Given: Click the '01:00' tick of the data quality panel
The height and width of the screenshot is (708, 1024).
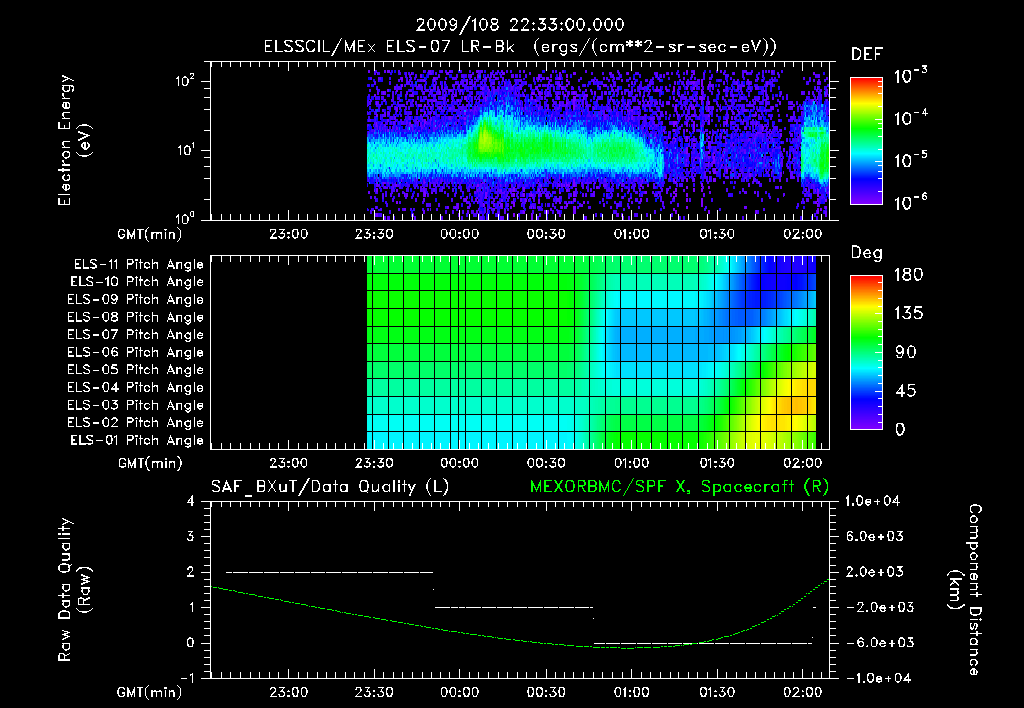Looking at the screenshot, I should tap(632, 692).
